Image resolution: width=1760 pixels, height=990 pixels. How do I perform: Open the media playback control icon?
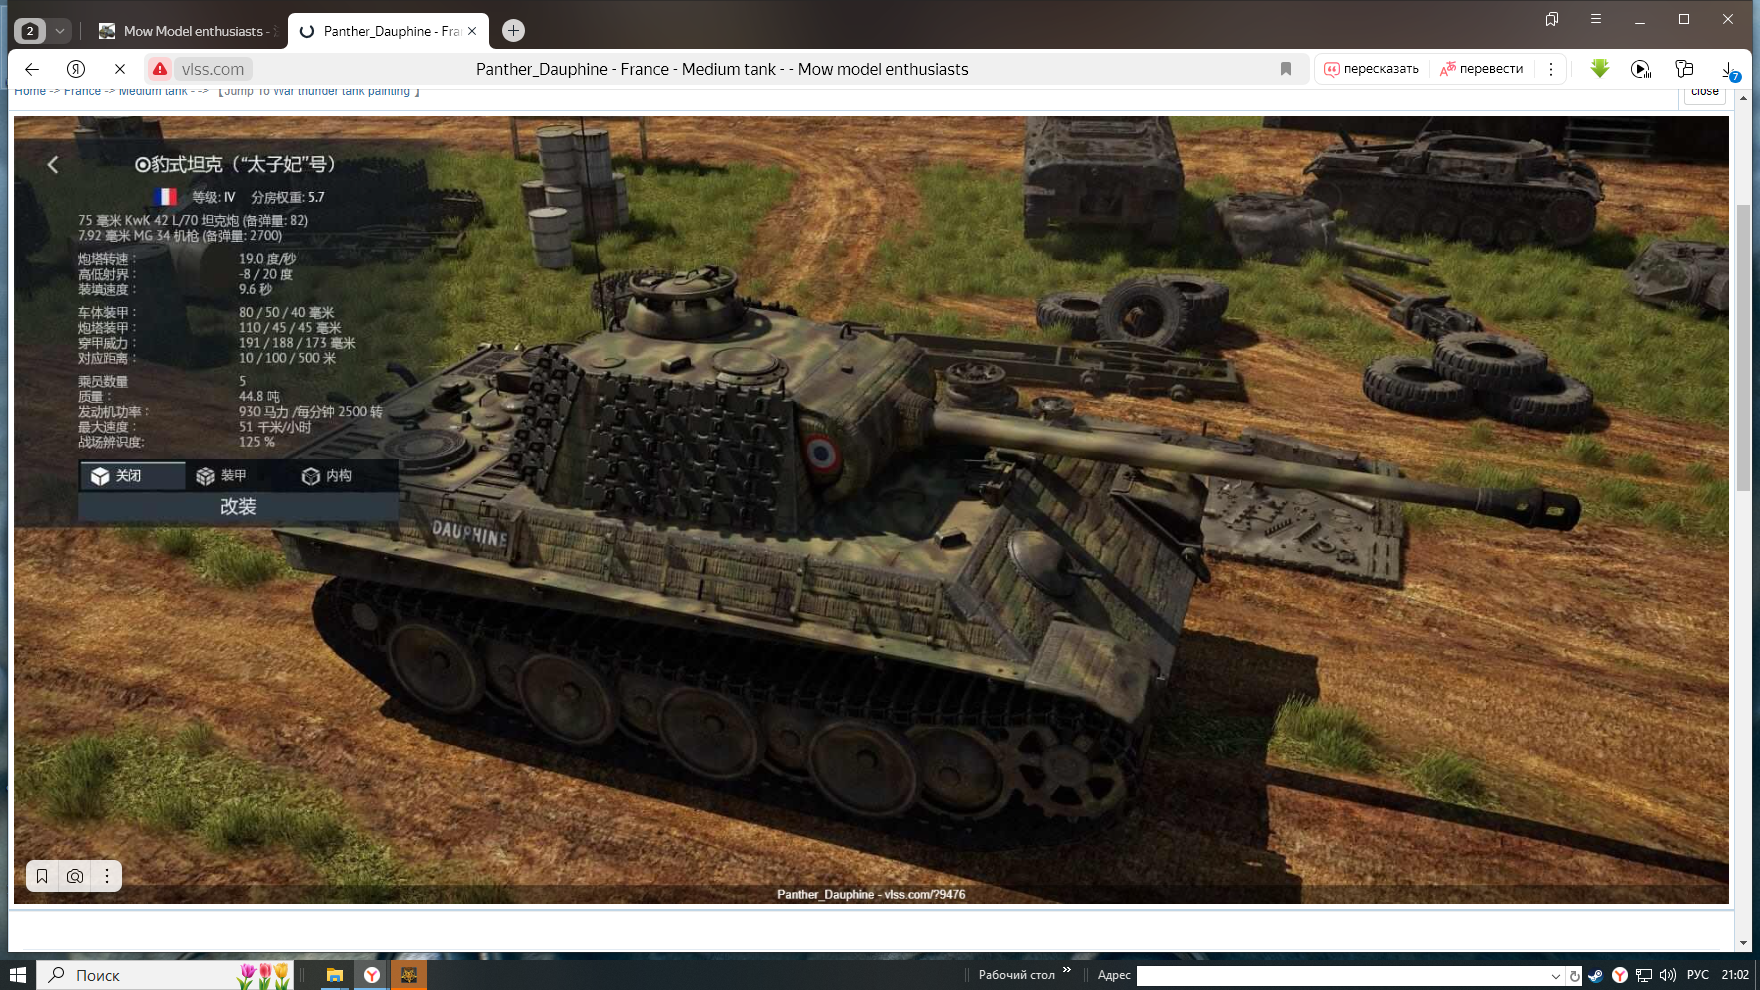pyautogui.click(x=1641, y=69)
